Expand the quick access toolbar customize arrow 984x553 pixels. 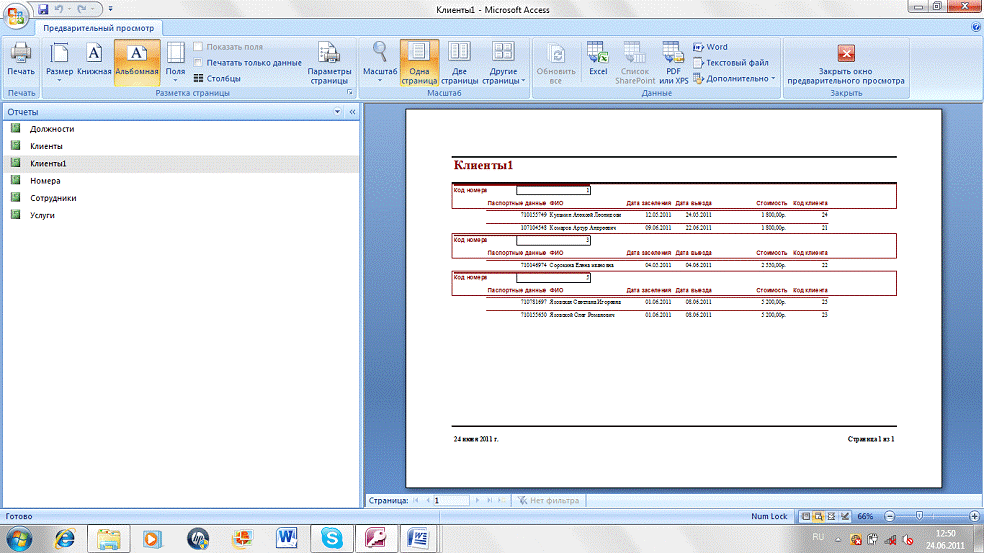tap(110, 9)
